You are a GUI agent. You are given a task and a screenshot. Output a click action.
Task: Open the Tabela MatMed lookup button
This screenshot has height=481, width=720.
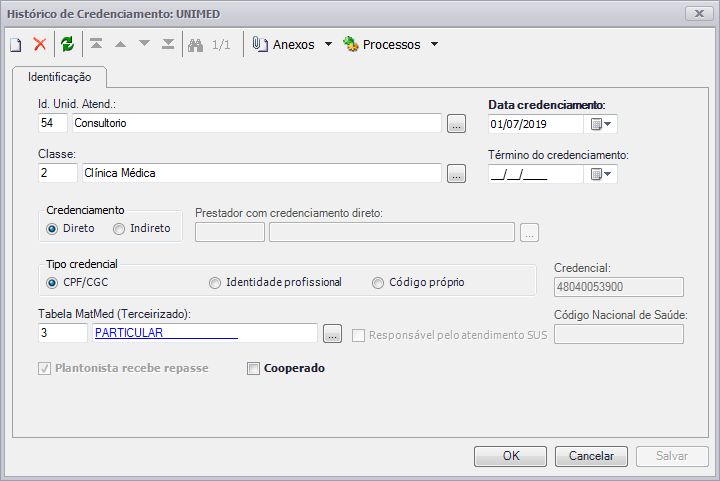tap(332, 333)
